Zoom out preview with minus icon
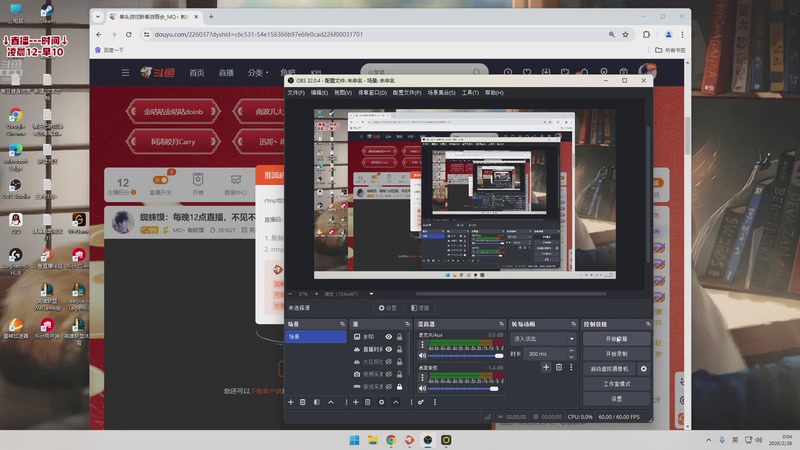Viewport: 800px width, 450px height. pos(290,294)
